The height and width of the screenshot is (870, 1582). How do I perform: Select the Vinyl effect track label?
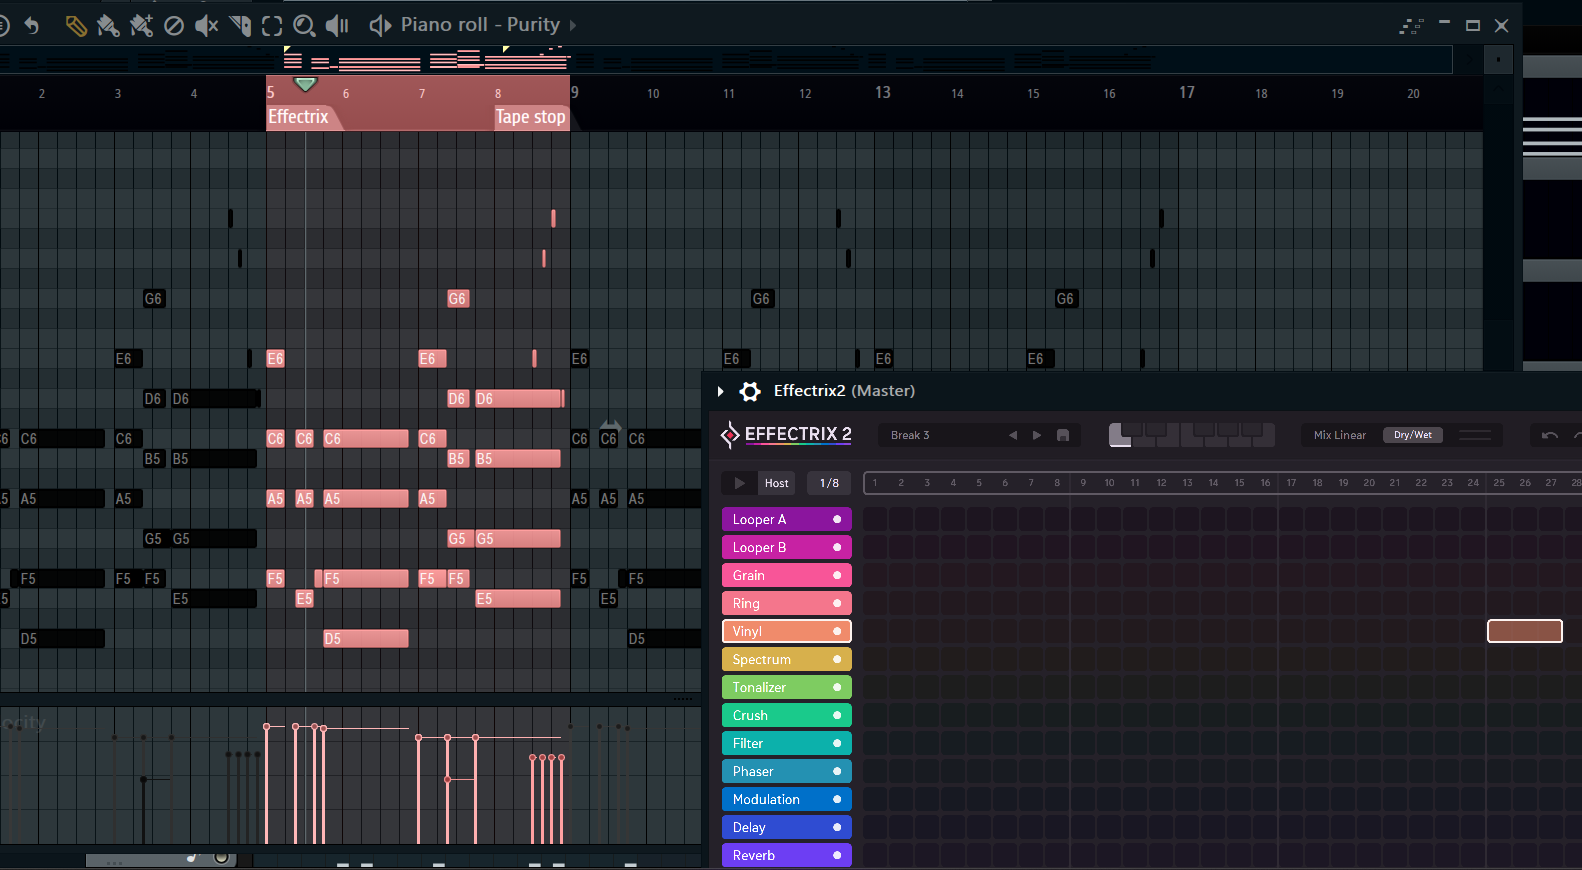click(x=747, y=631)
